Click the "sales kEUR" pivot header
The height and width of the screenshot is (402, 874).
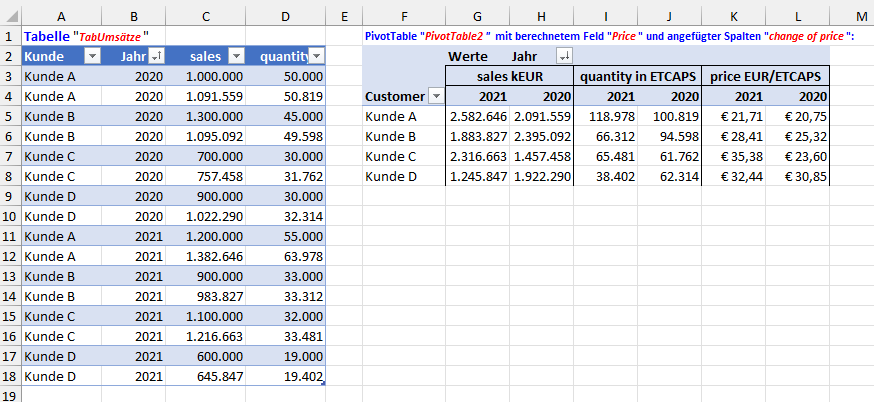[x=509, y=76]
